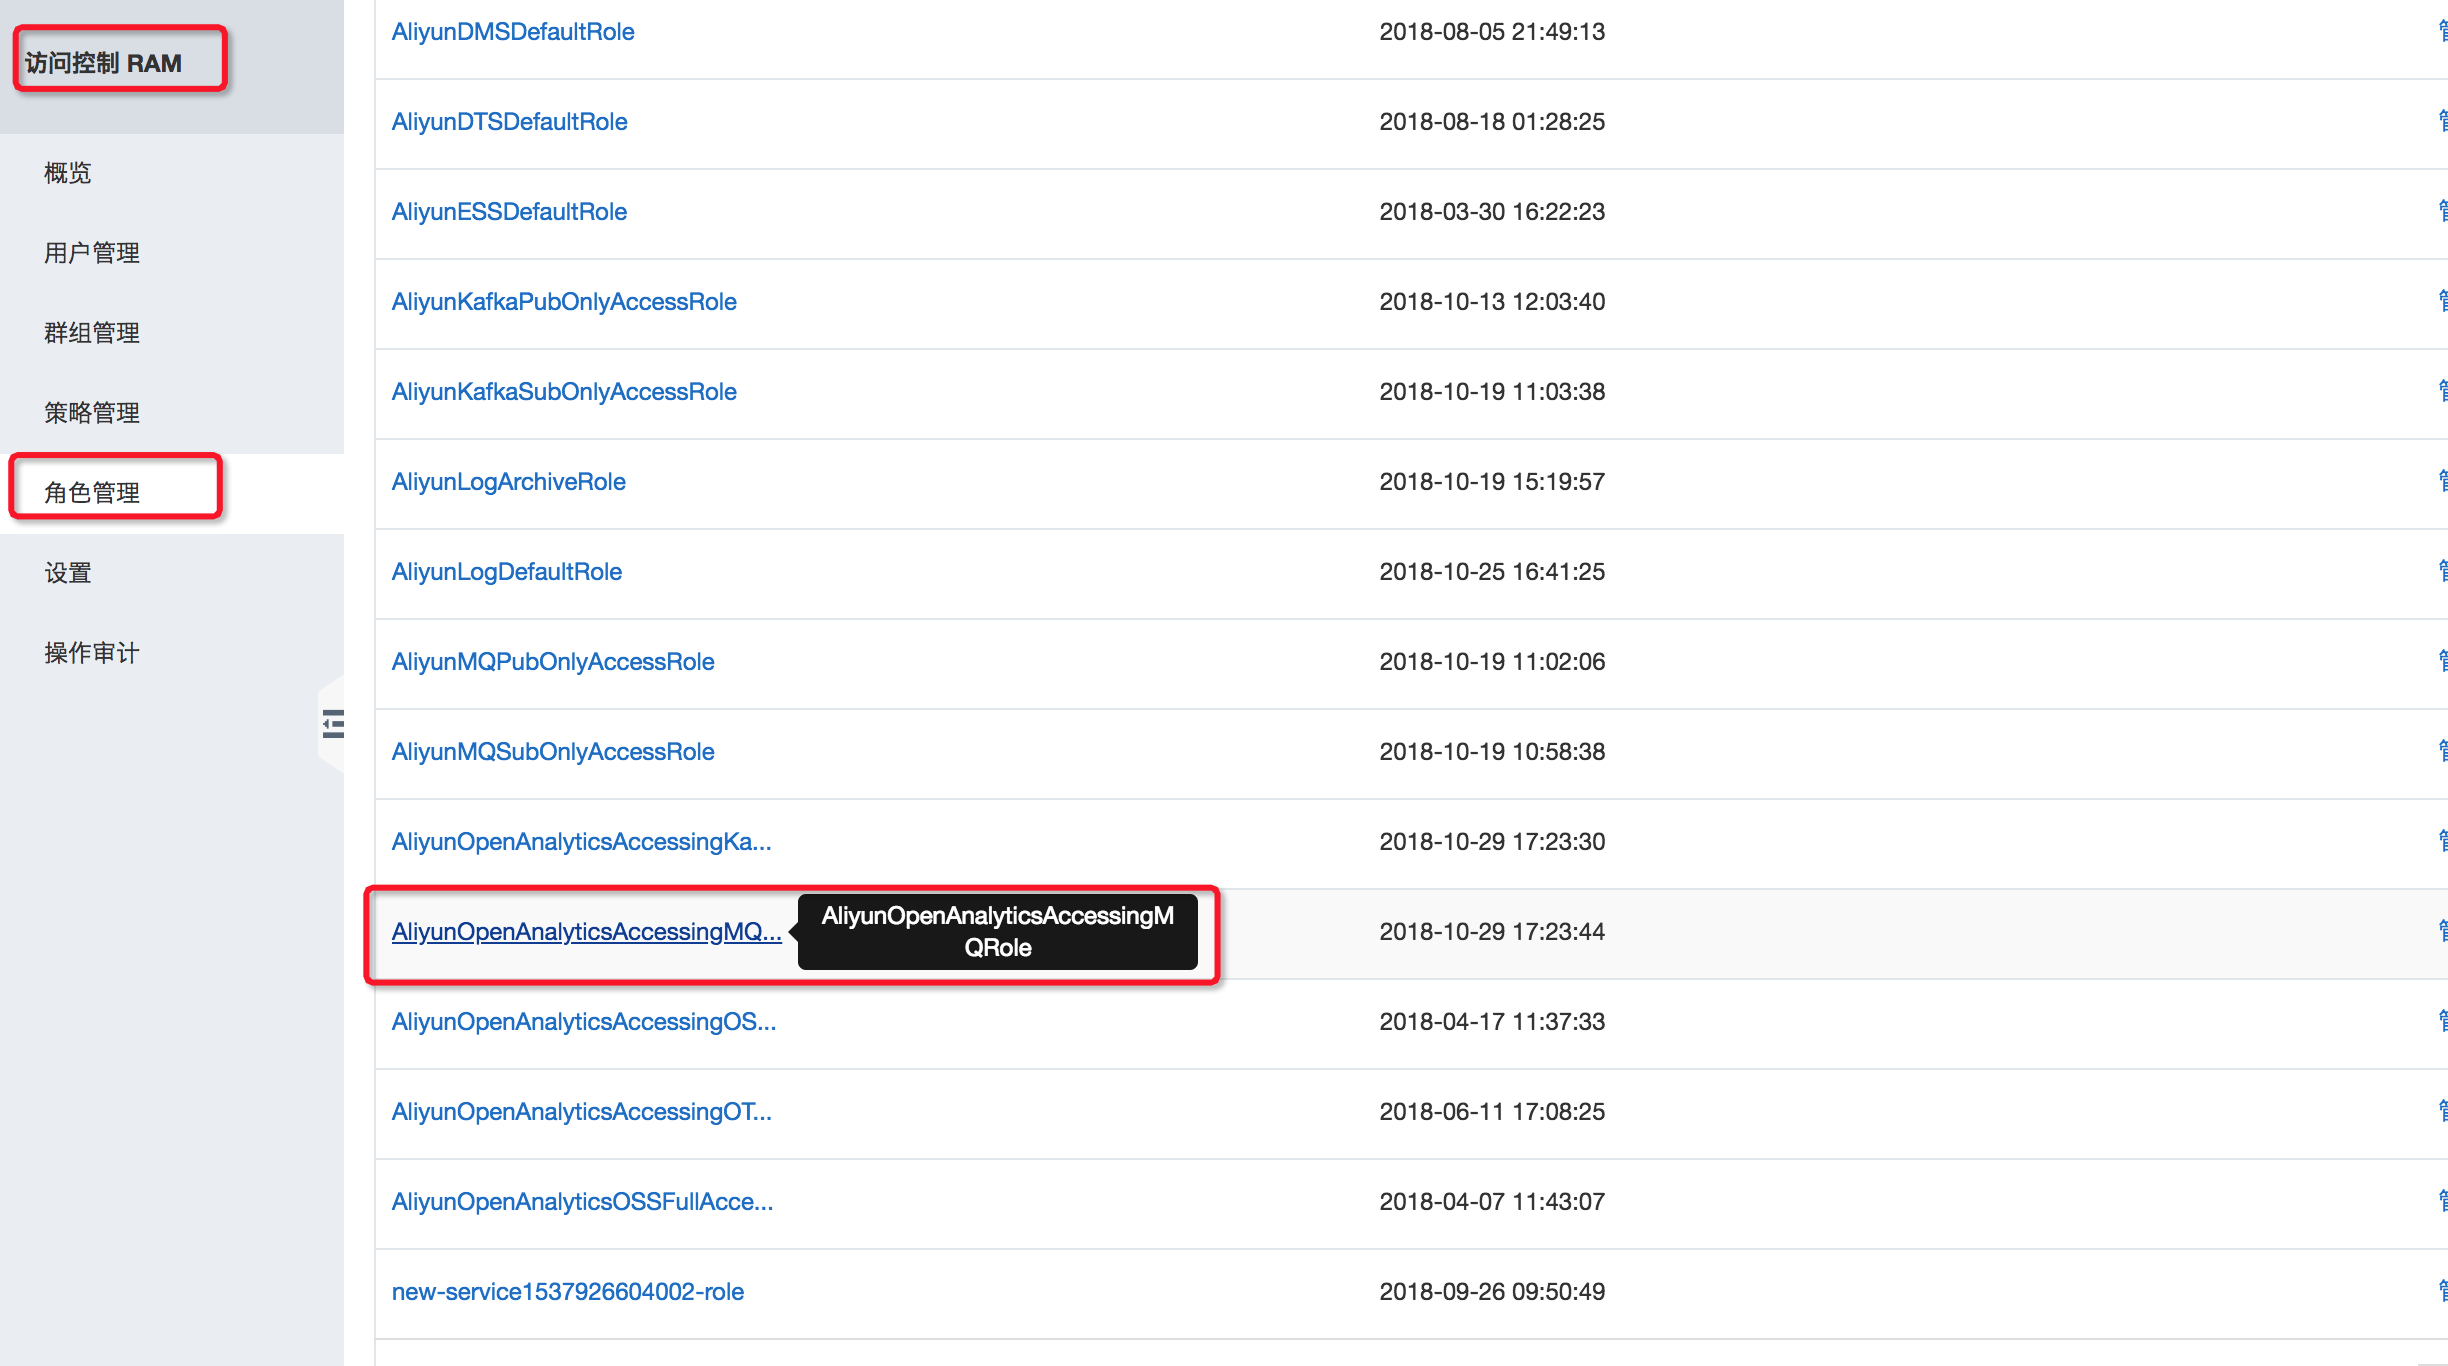The height and width of the screenshot is (1366, 2448).
Task: Open the AliyunMQSubOnlyAccessRole link
Action: [x=553, y=752]
